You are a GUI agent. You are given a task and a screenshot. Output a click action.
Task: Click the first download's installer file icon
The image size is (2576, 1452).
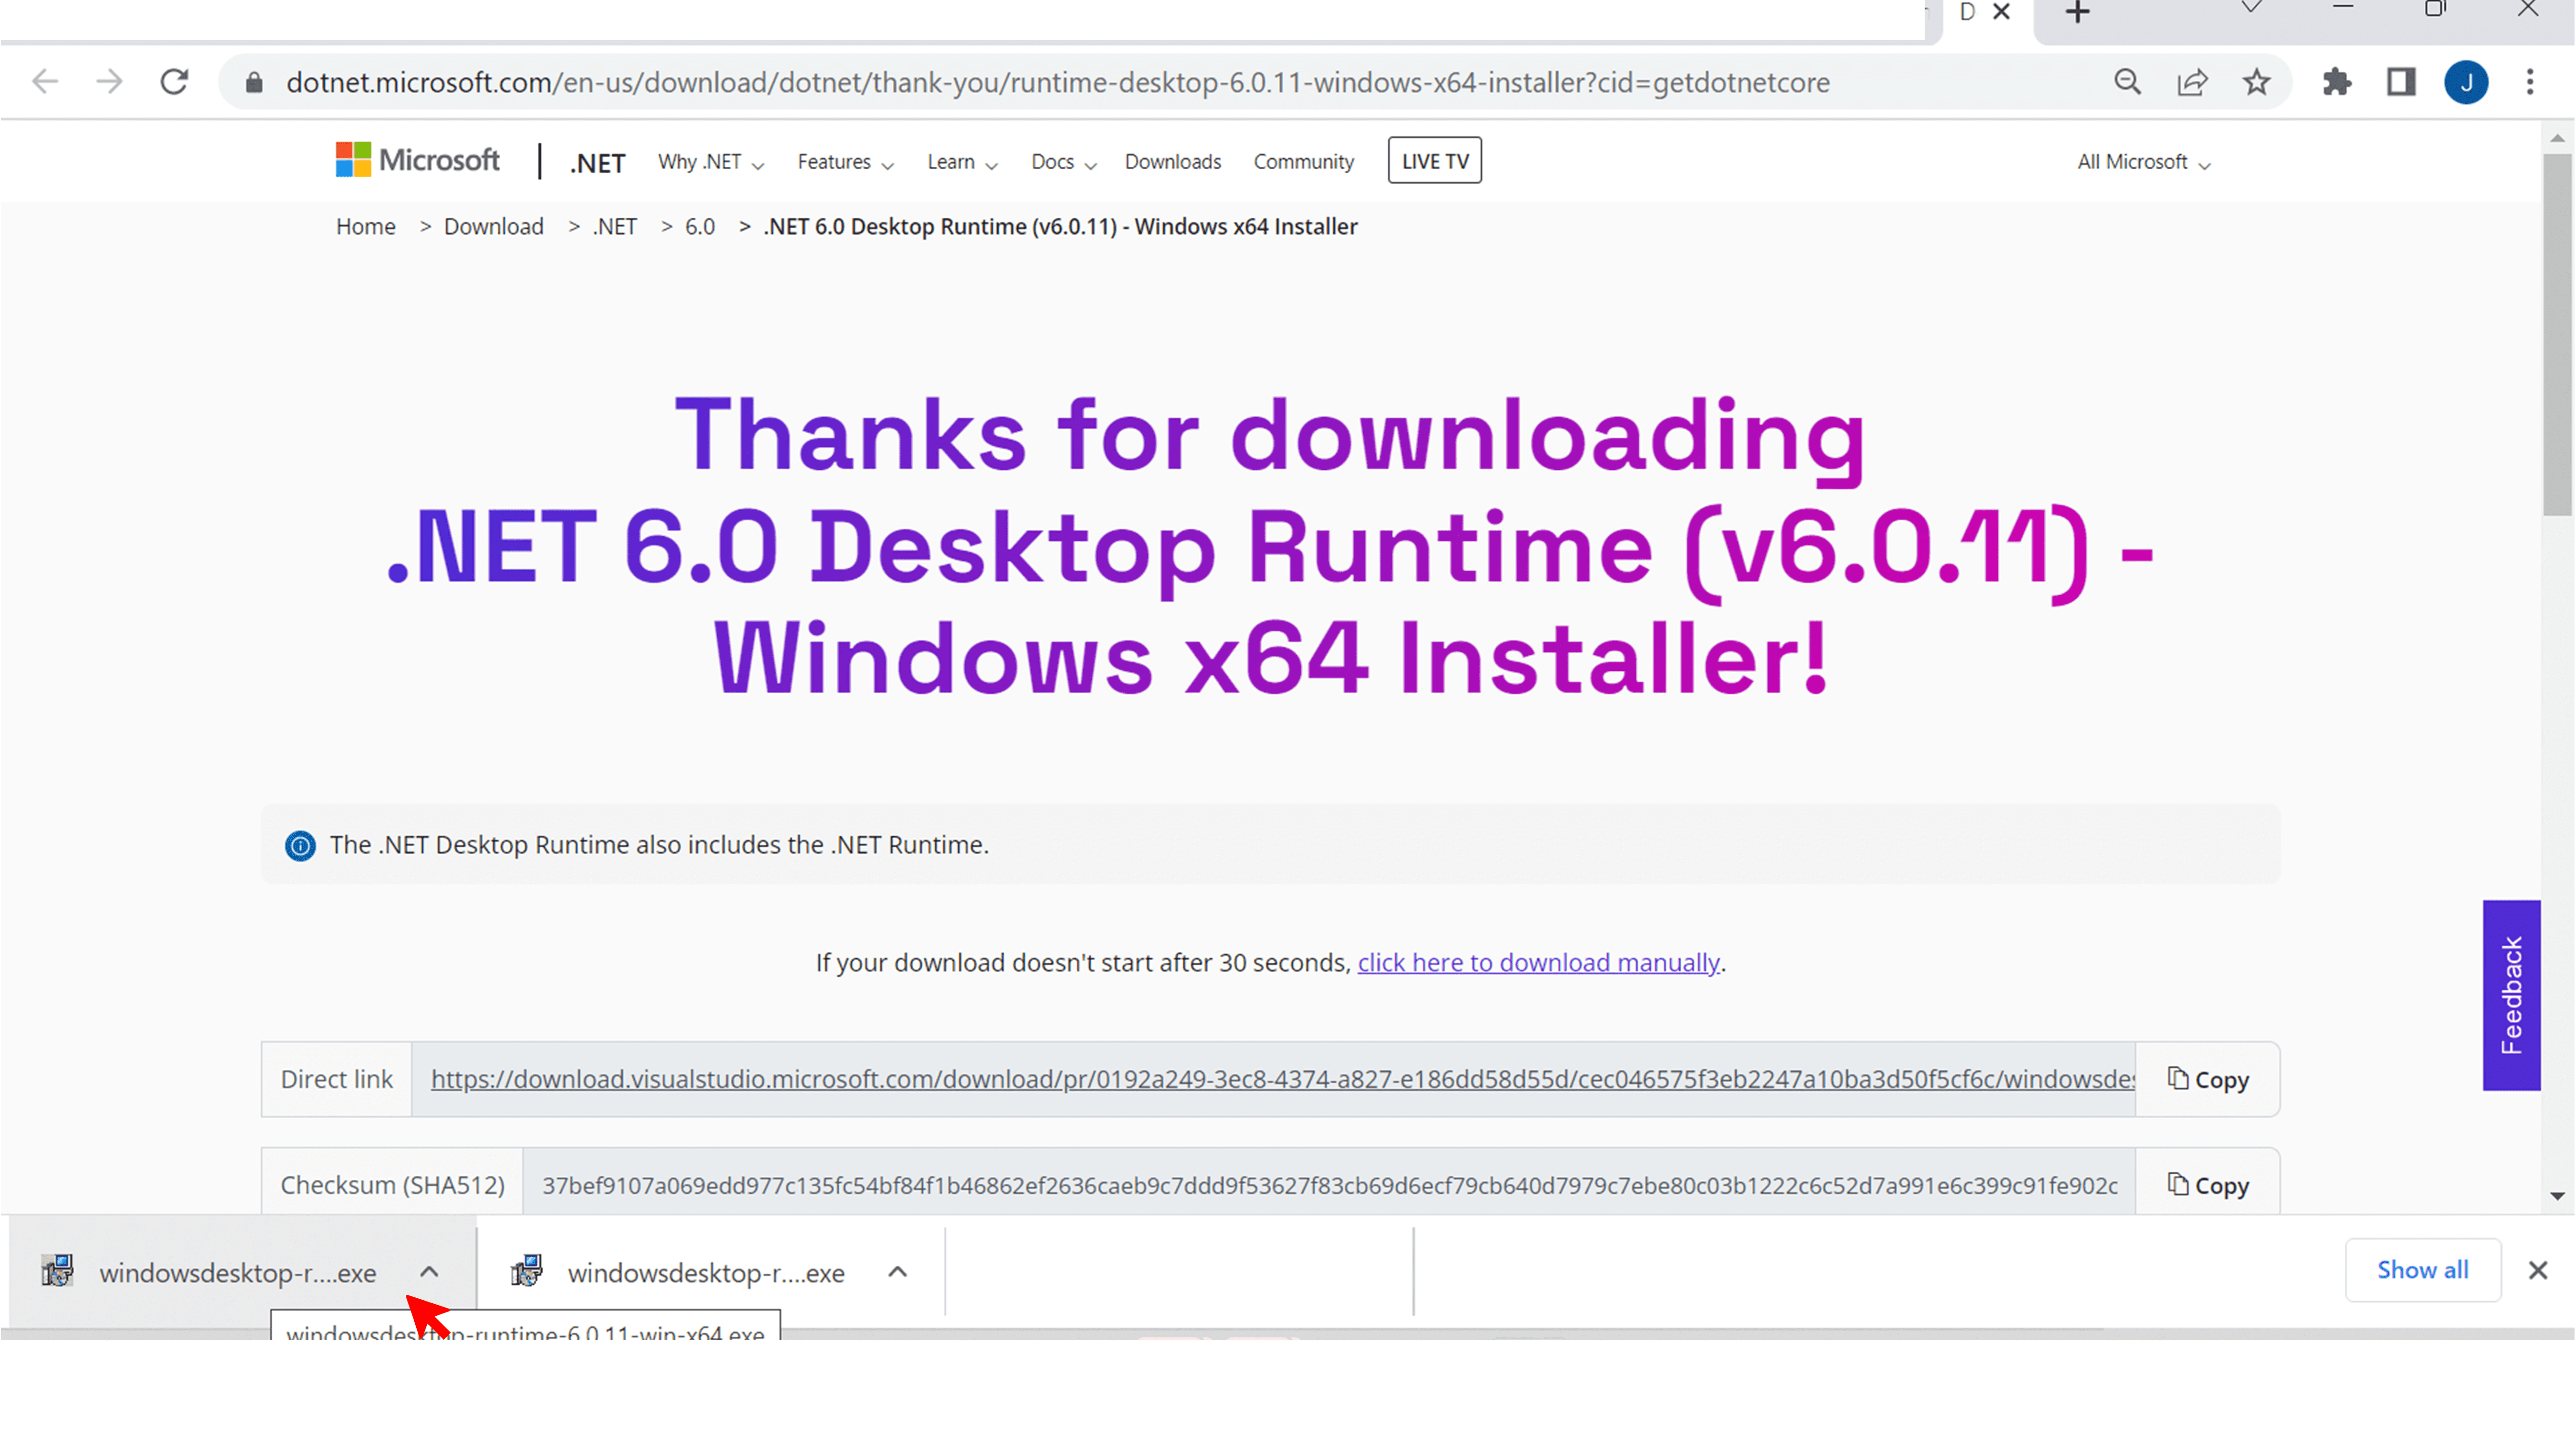click(58, 1271)
